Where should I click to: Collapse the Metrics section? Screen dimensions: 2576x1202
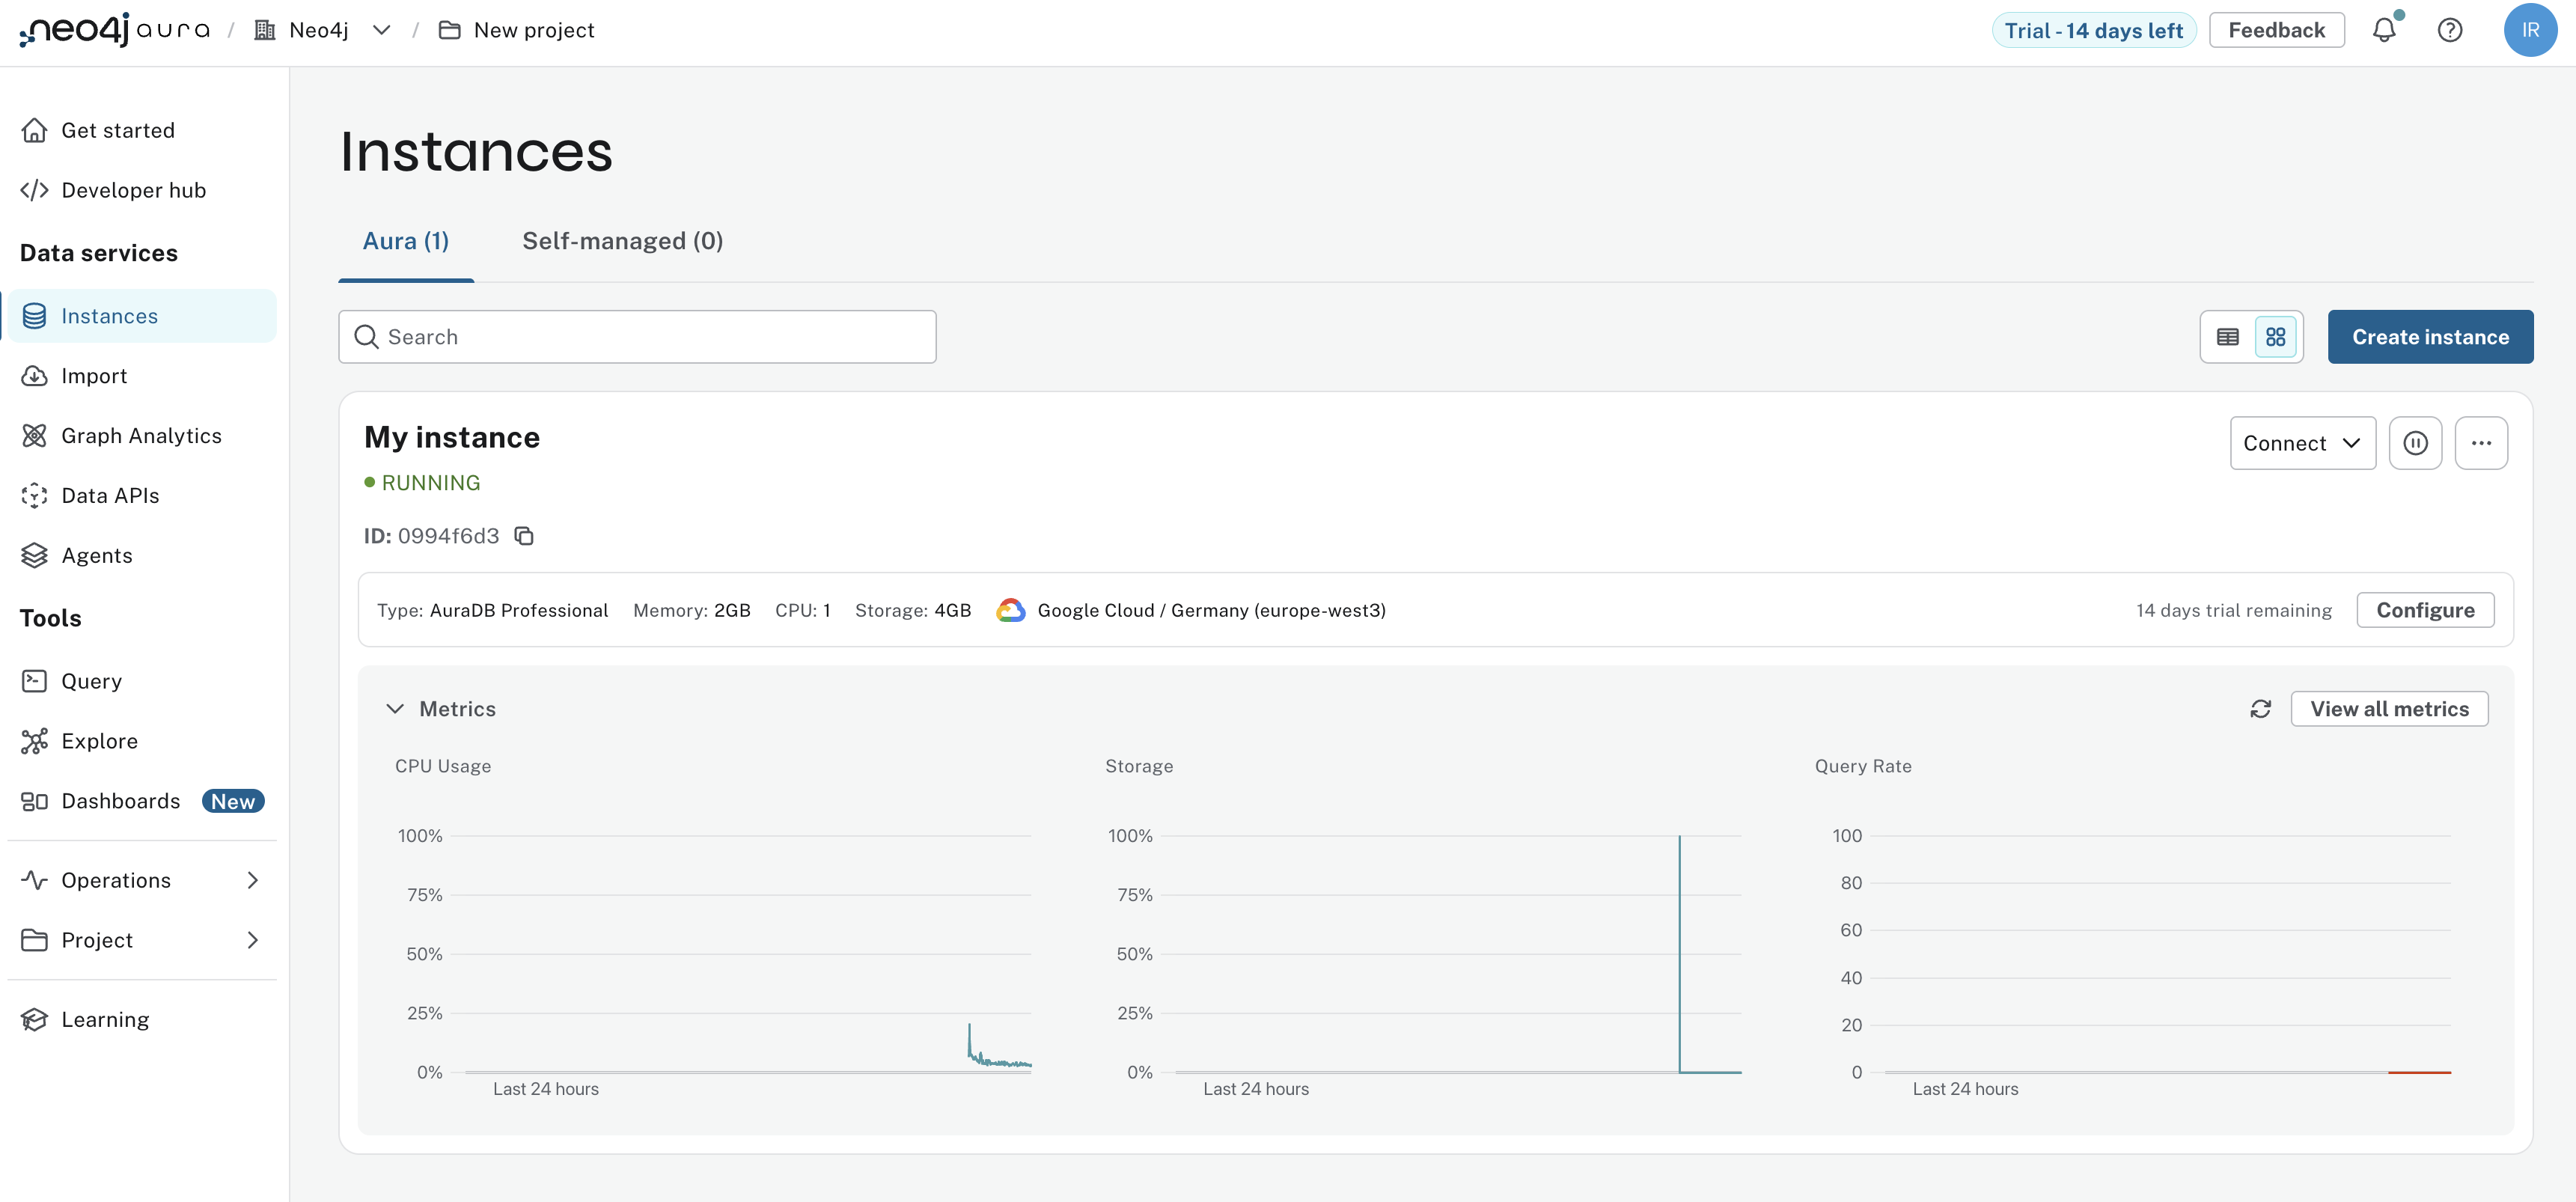(x=396, y=708)
